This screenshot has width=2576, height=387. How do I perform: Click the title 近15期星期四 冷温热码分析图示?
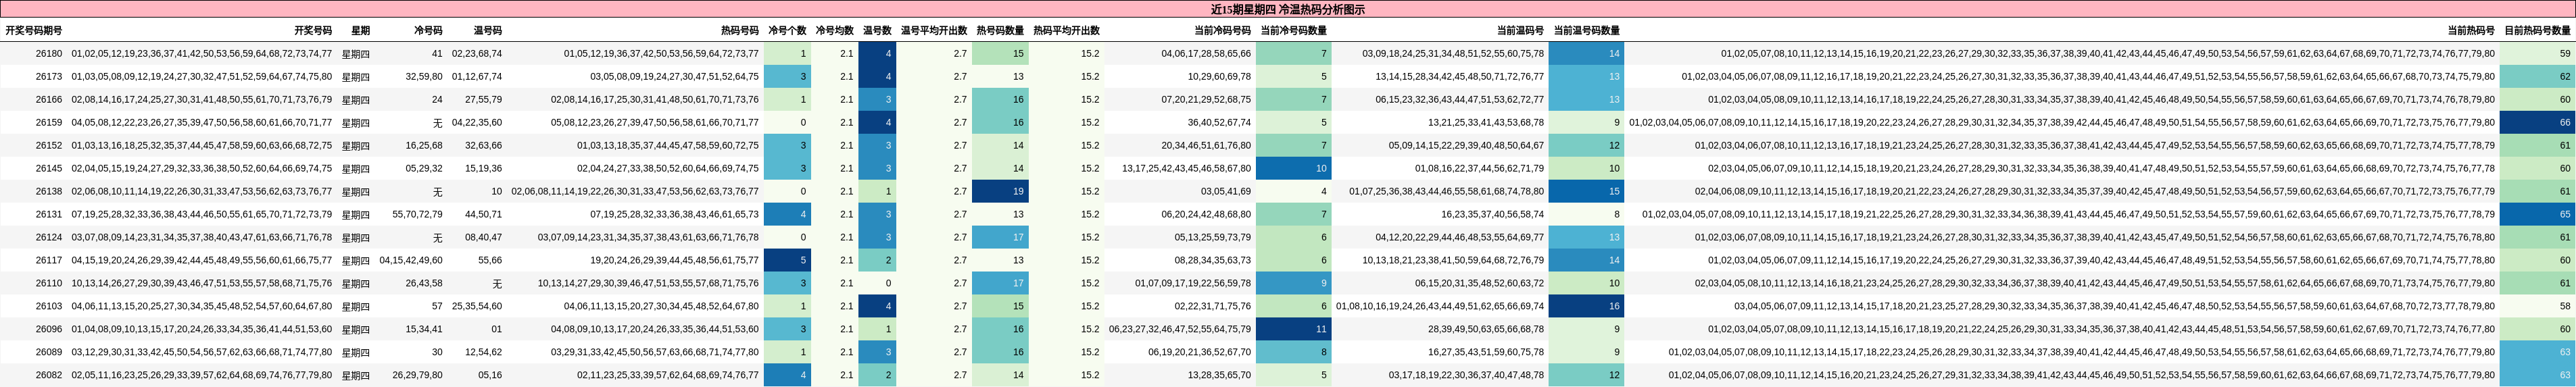[x=1287, y=9]
